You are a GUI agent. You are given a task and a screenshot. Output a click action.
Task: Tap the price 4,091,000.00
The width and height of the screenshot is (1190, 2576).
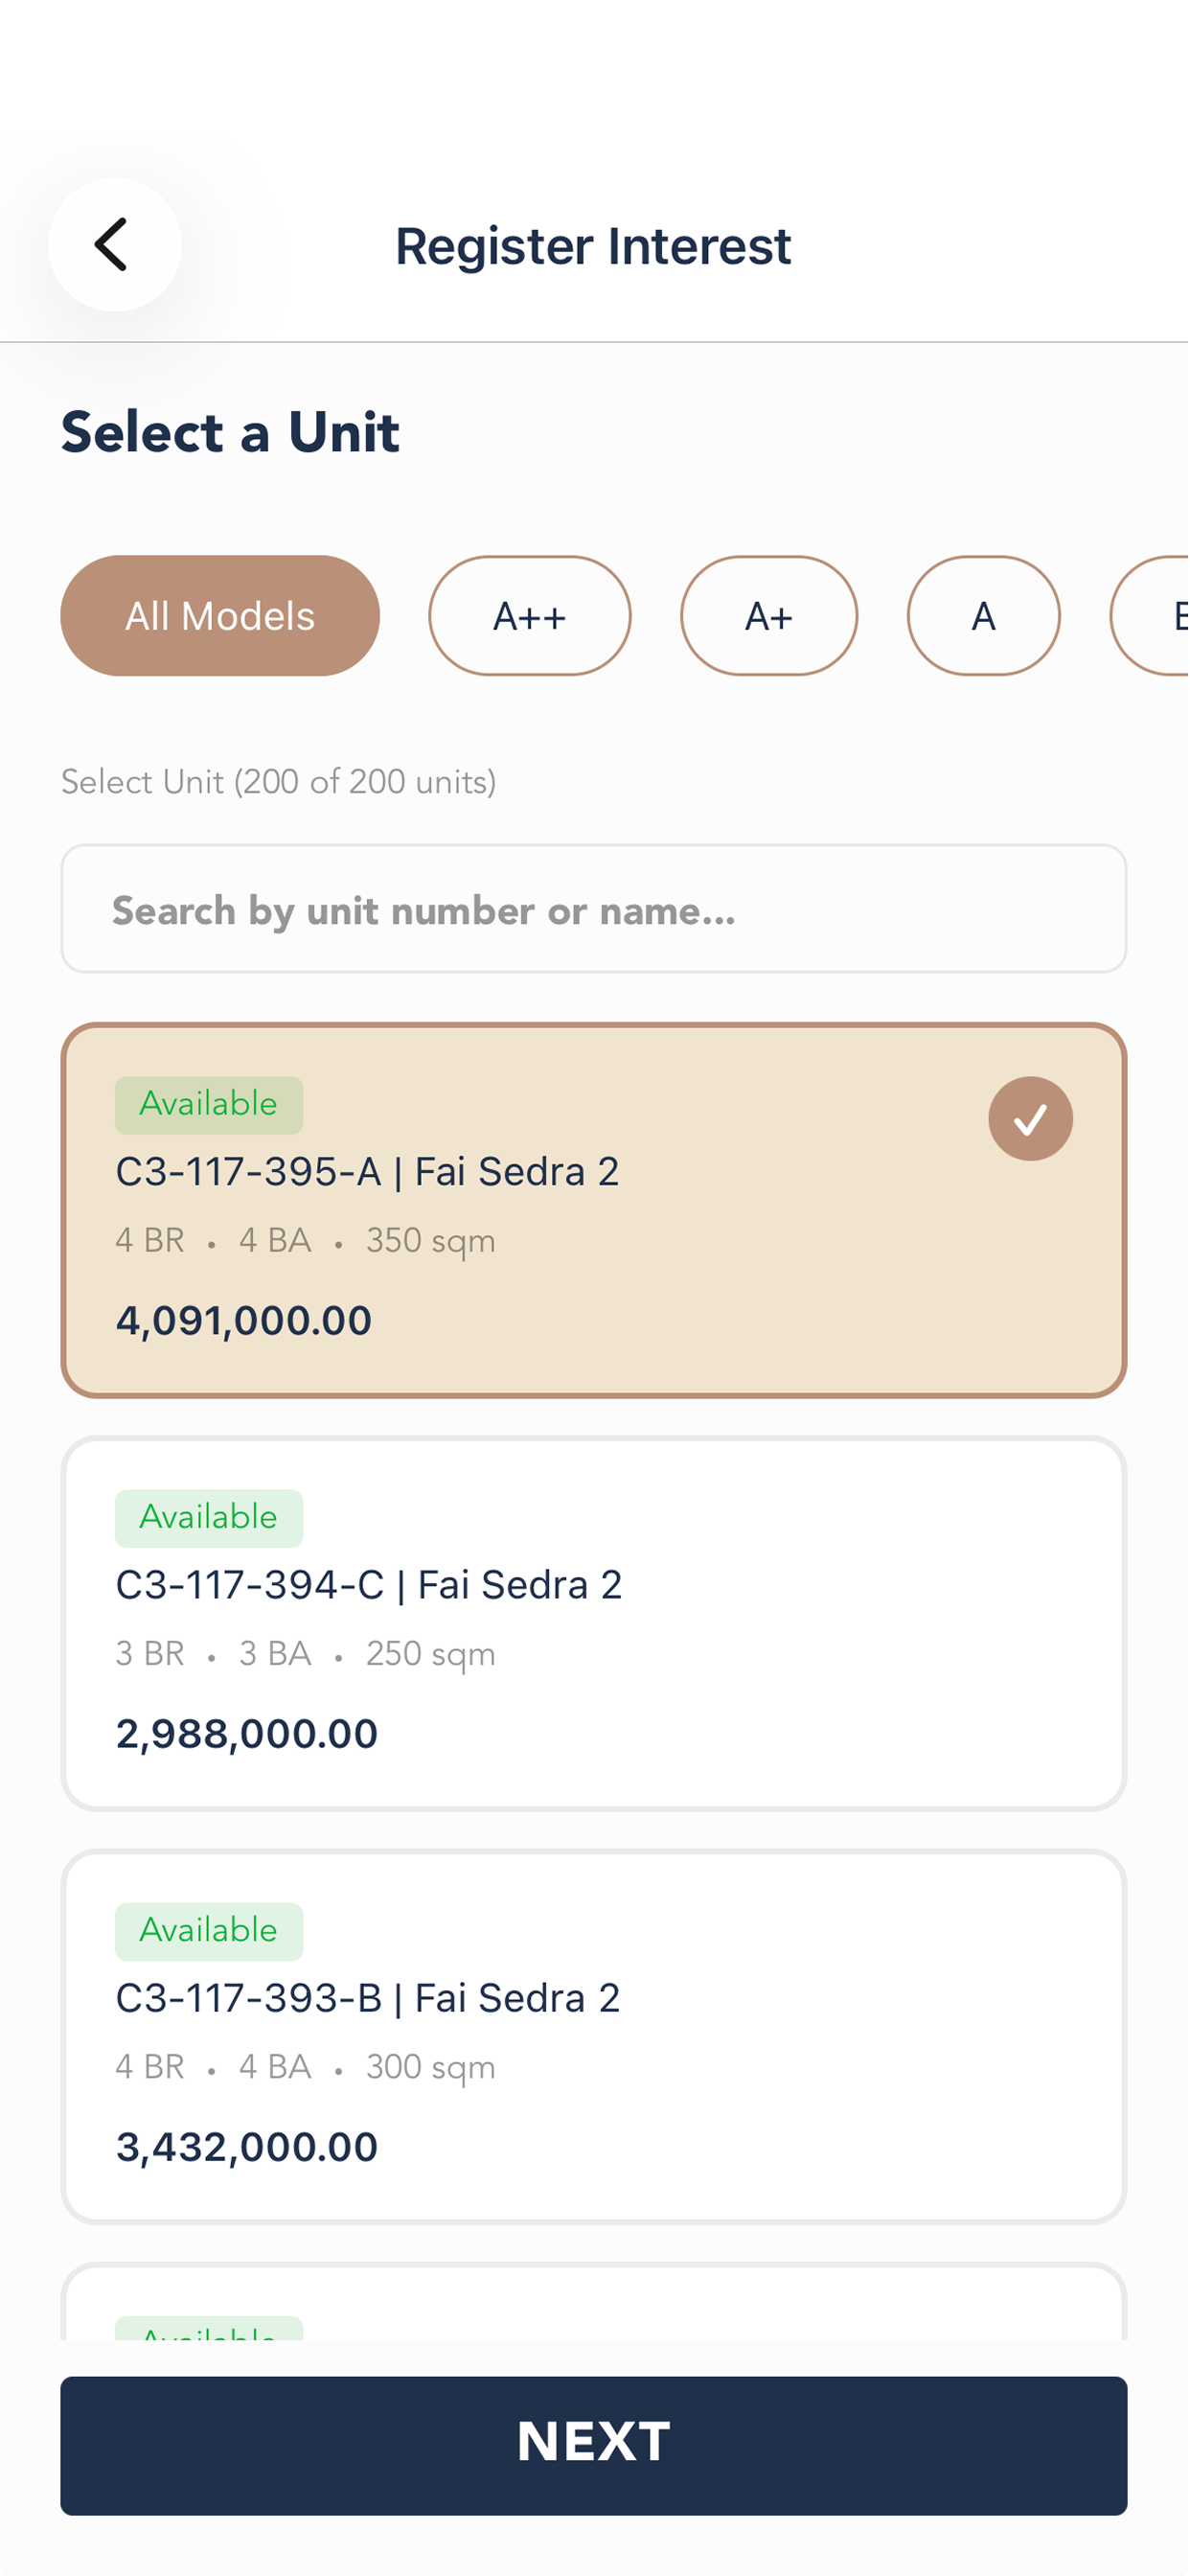coord(244,1321)
